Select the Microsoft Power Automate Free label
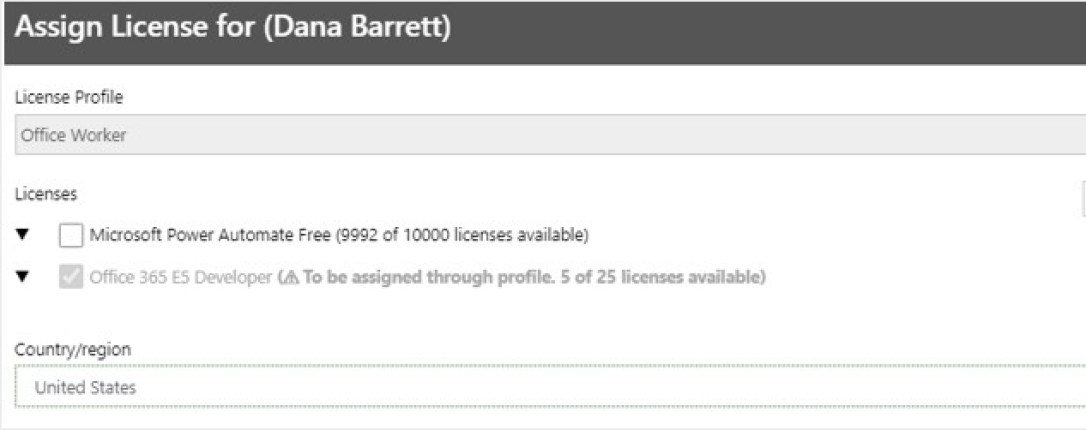 coord(211,235)
